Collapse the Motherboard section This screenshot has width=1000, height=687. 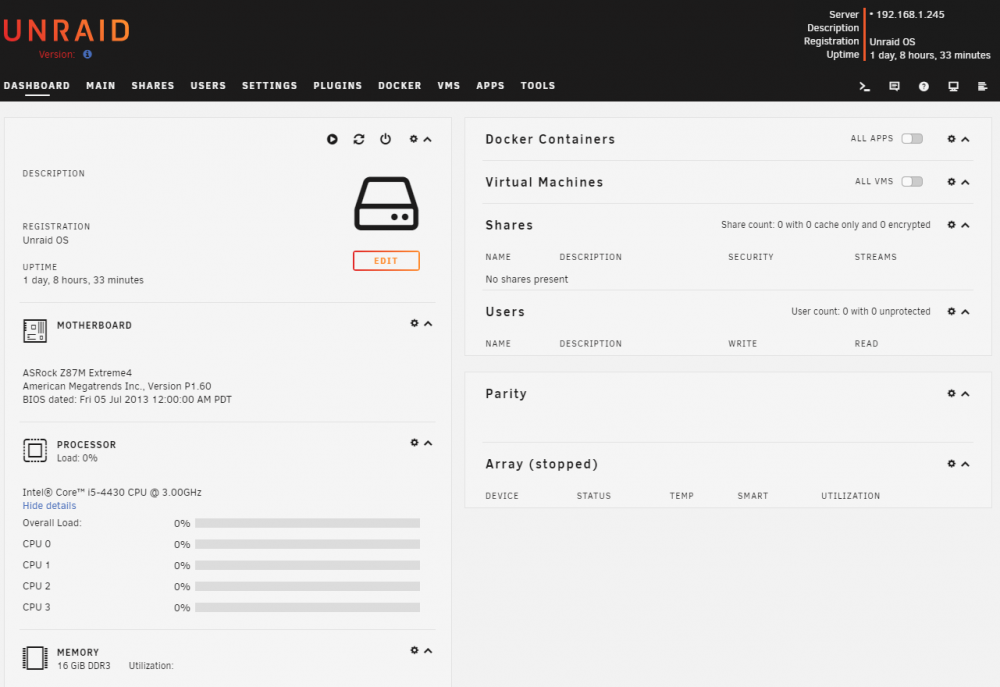point(428,323)
